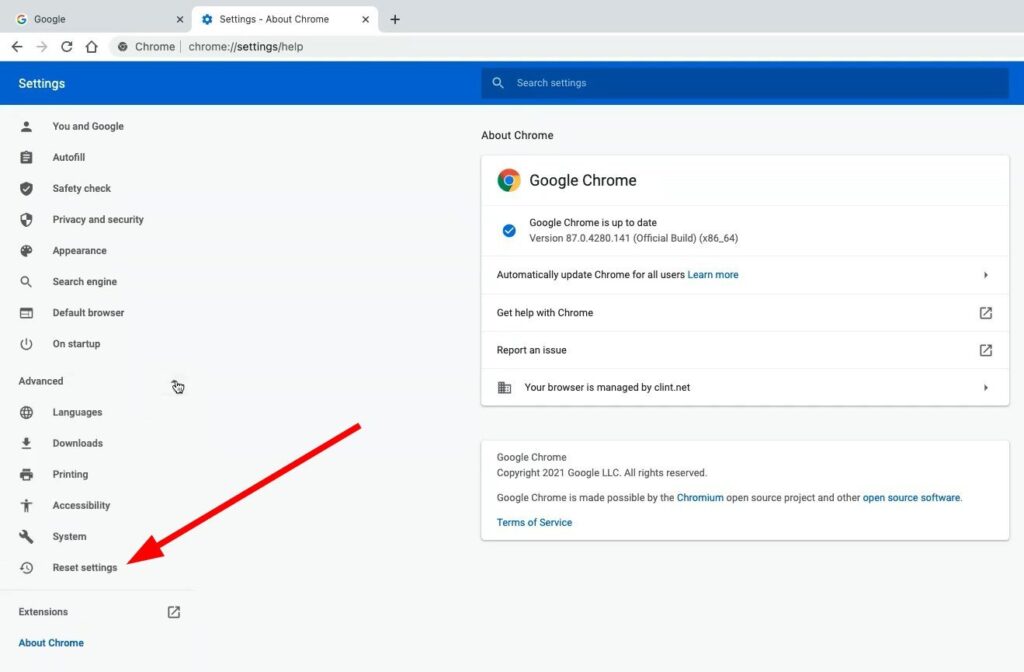Follow the Chromium open source project link
Viewport: 1024px width, 672px height.
click(700, 497)
